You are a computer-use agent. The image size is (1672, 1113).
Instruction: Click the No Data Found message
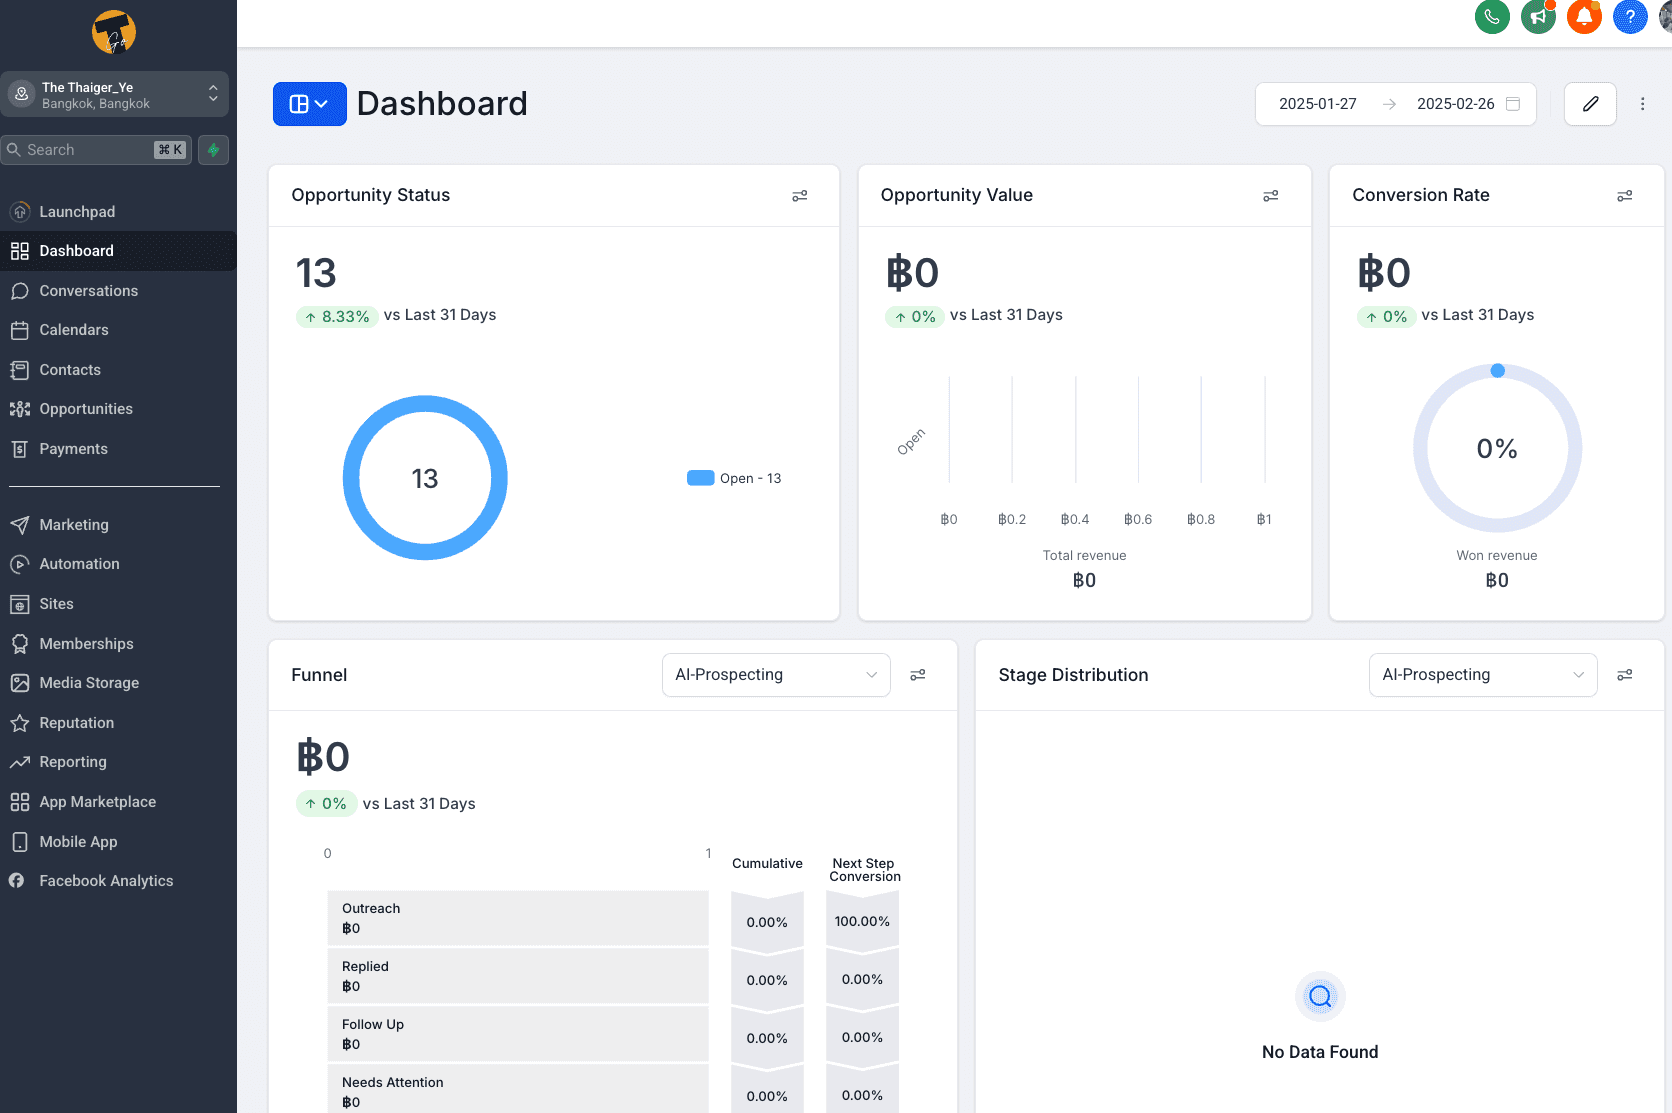[x=1320, y=1052]
